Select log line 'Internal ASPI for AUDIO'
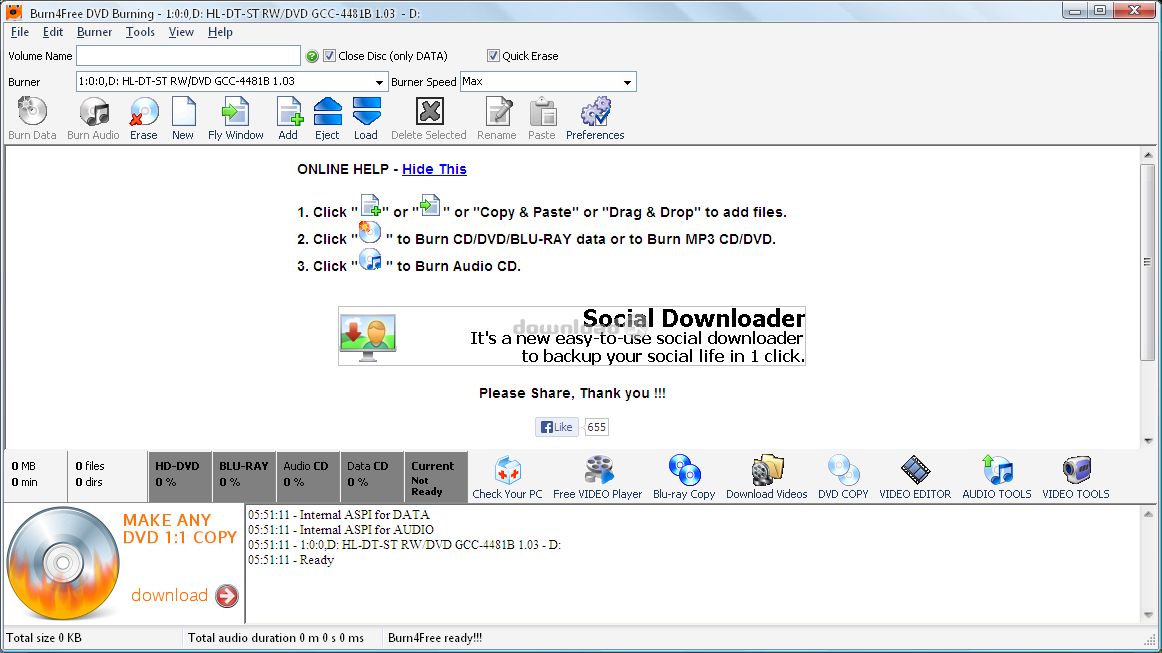The width and height of the screenshot is (1162, 653). [x=341, y=530]
